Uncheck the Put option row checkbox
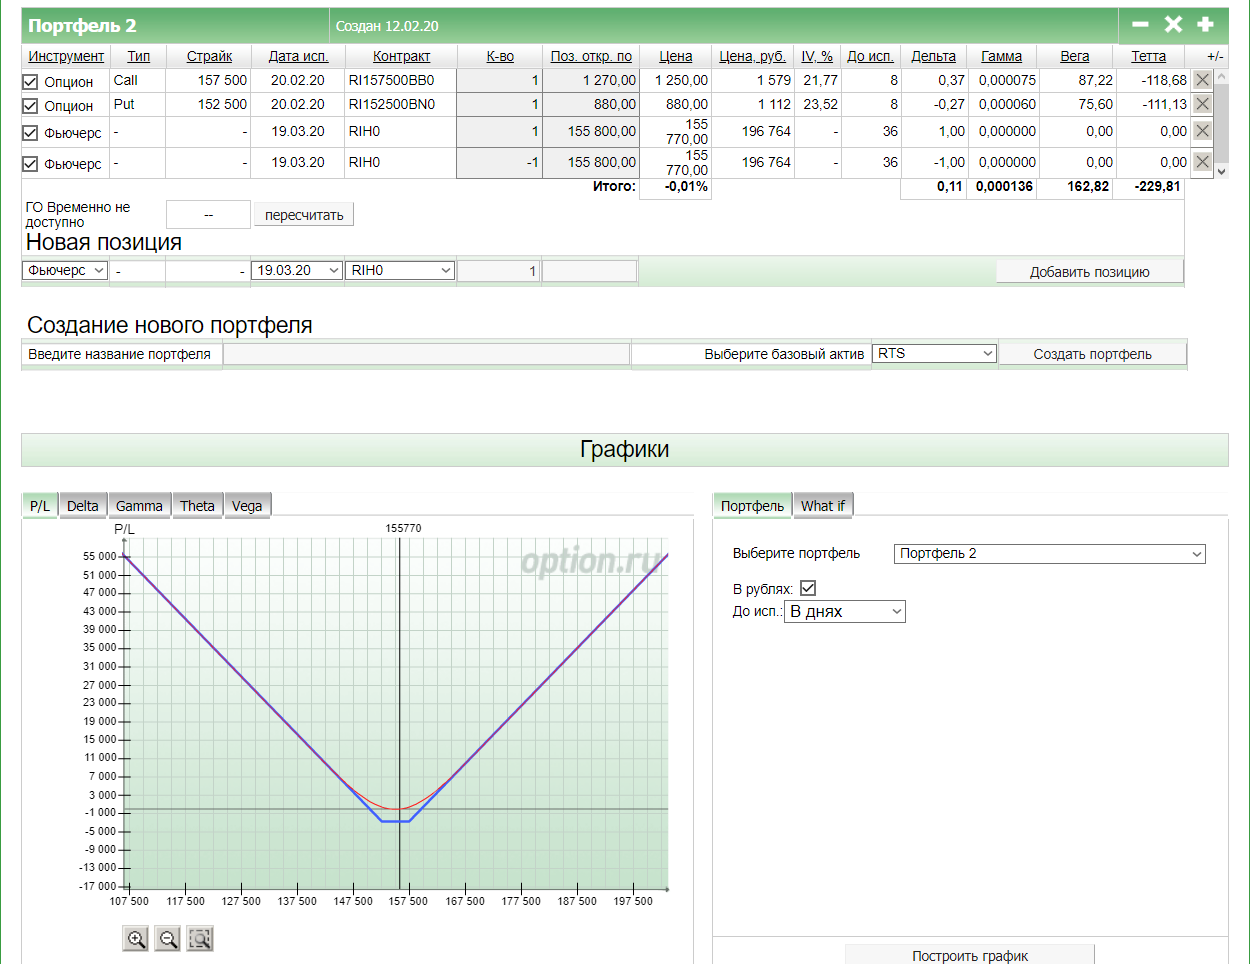This screenshot has width=1260, height=964. (30, 106)
